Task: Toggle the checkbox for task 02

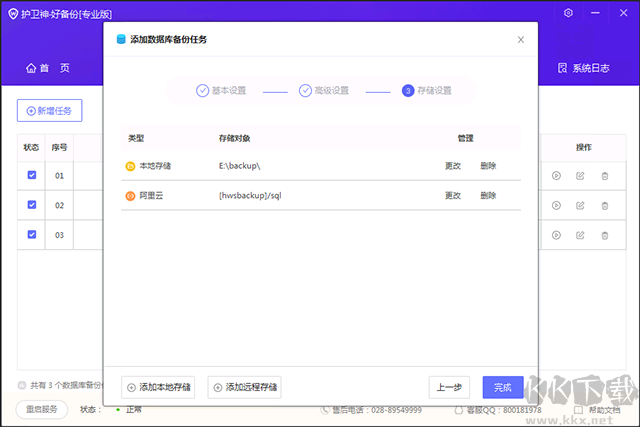Action: coord(31,205)
